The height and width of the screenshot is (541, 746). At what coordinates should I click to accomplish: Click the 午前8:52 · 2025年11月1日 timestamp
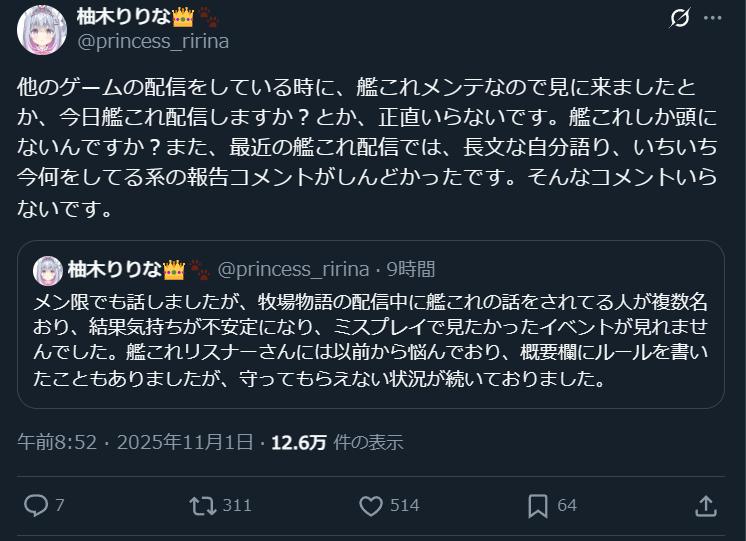(x=135, y=443)
